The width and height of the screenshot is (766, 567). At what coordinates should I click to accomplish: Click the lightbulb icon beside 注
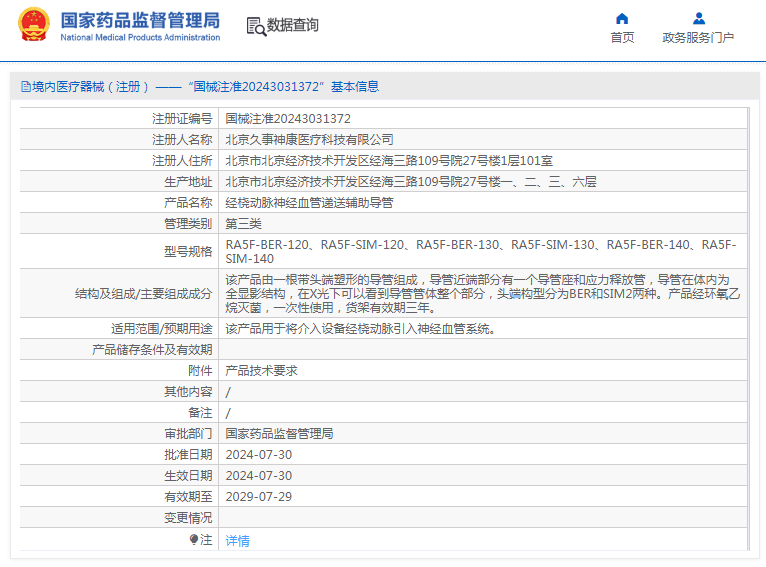point(193,539)
